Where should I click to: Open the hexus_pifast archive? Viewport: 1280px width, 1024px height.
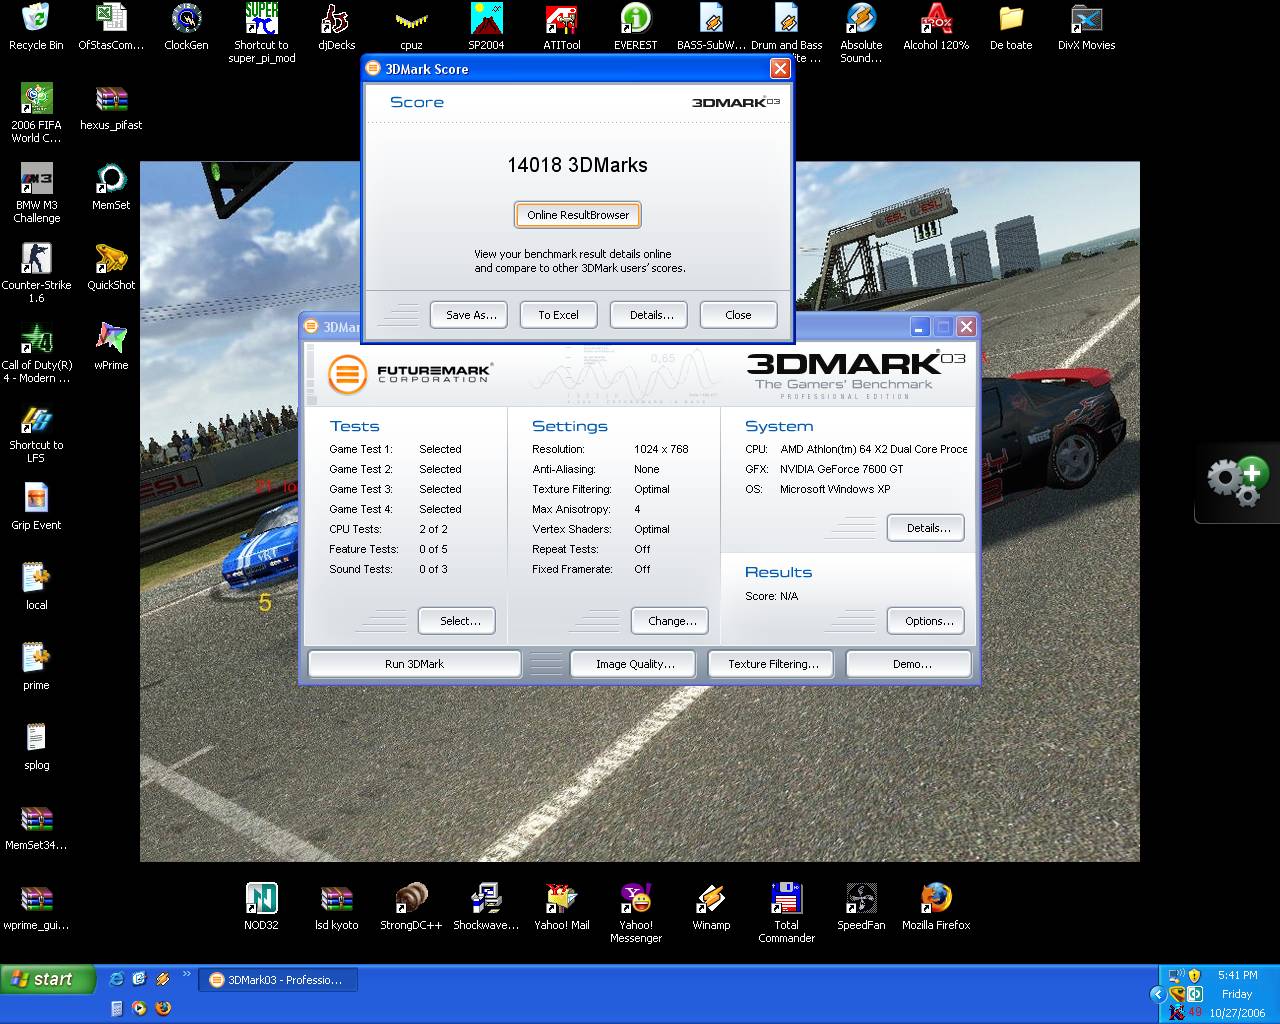111,107
